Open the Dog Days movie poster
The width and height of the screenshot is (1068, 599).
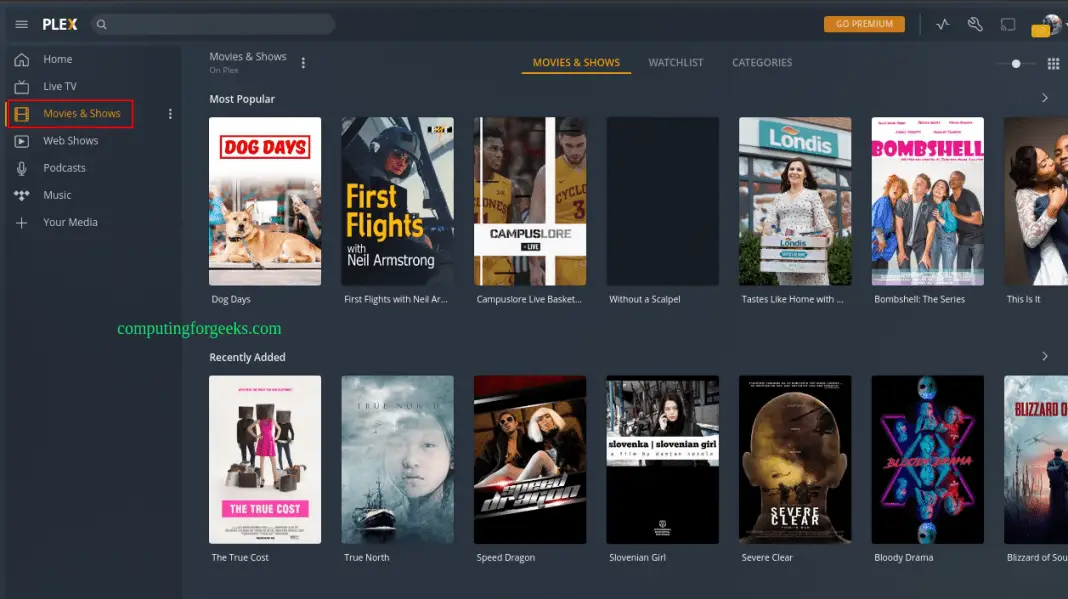coord(264,200)
